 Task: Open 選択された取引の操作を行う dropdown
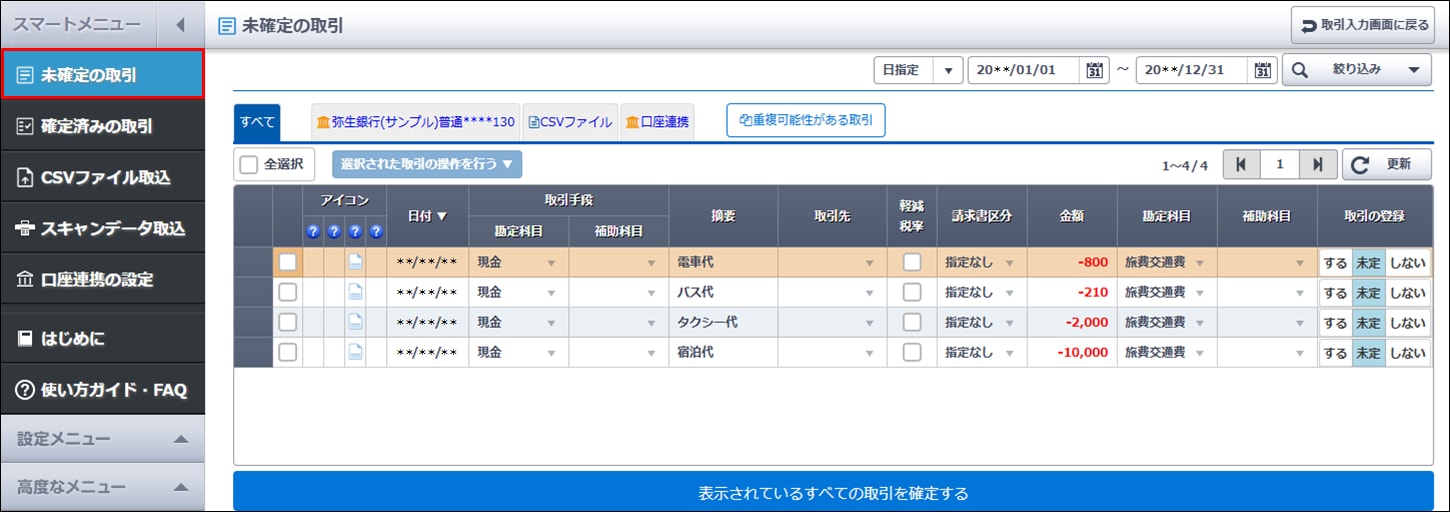[426, 164]
